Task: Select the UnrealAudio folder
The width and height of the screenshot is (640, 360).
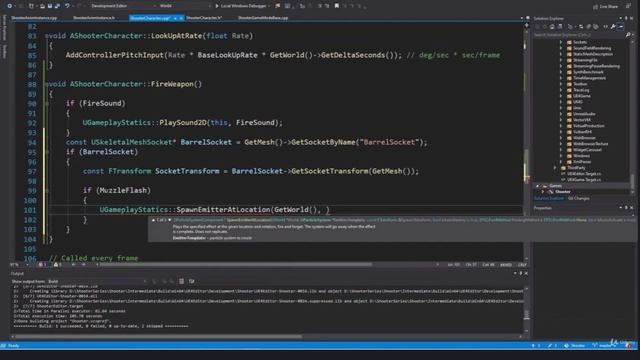Action: point(584,114)
